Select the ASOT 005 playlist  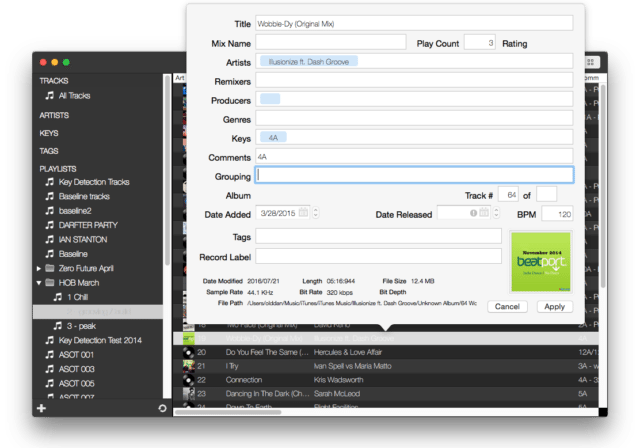76,384
